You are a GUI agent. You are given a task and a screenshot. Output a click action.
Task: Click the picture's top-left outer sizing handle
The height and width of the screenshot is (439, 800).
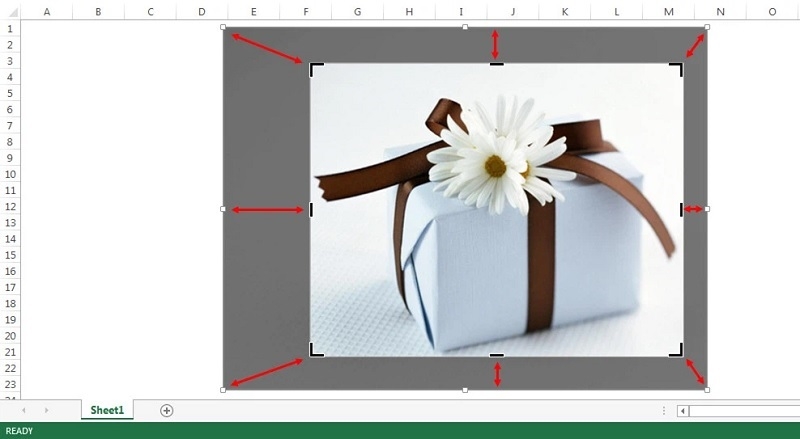[223, 27]
